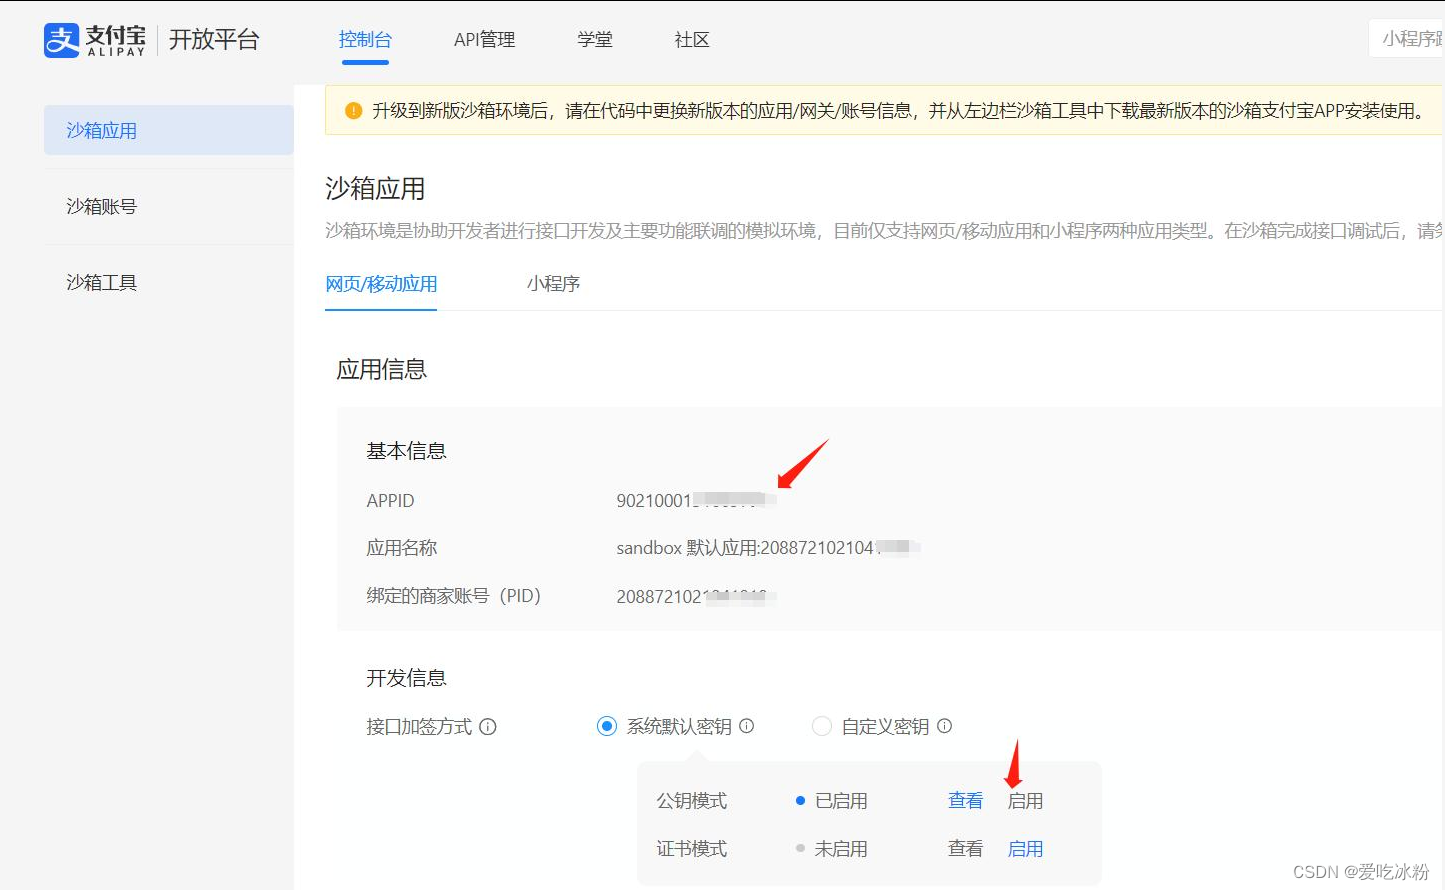Click info icon next to 接口加签方式
Screen dimensions: 1445x890
tap(488, 727)
